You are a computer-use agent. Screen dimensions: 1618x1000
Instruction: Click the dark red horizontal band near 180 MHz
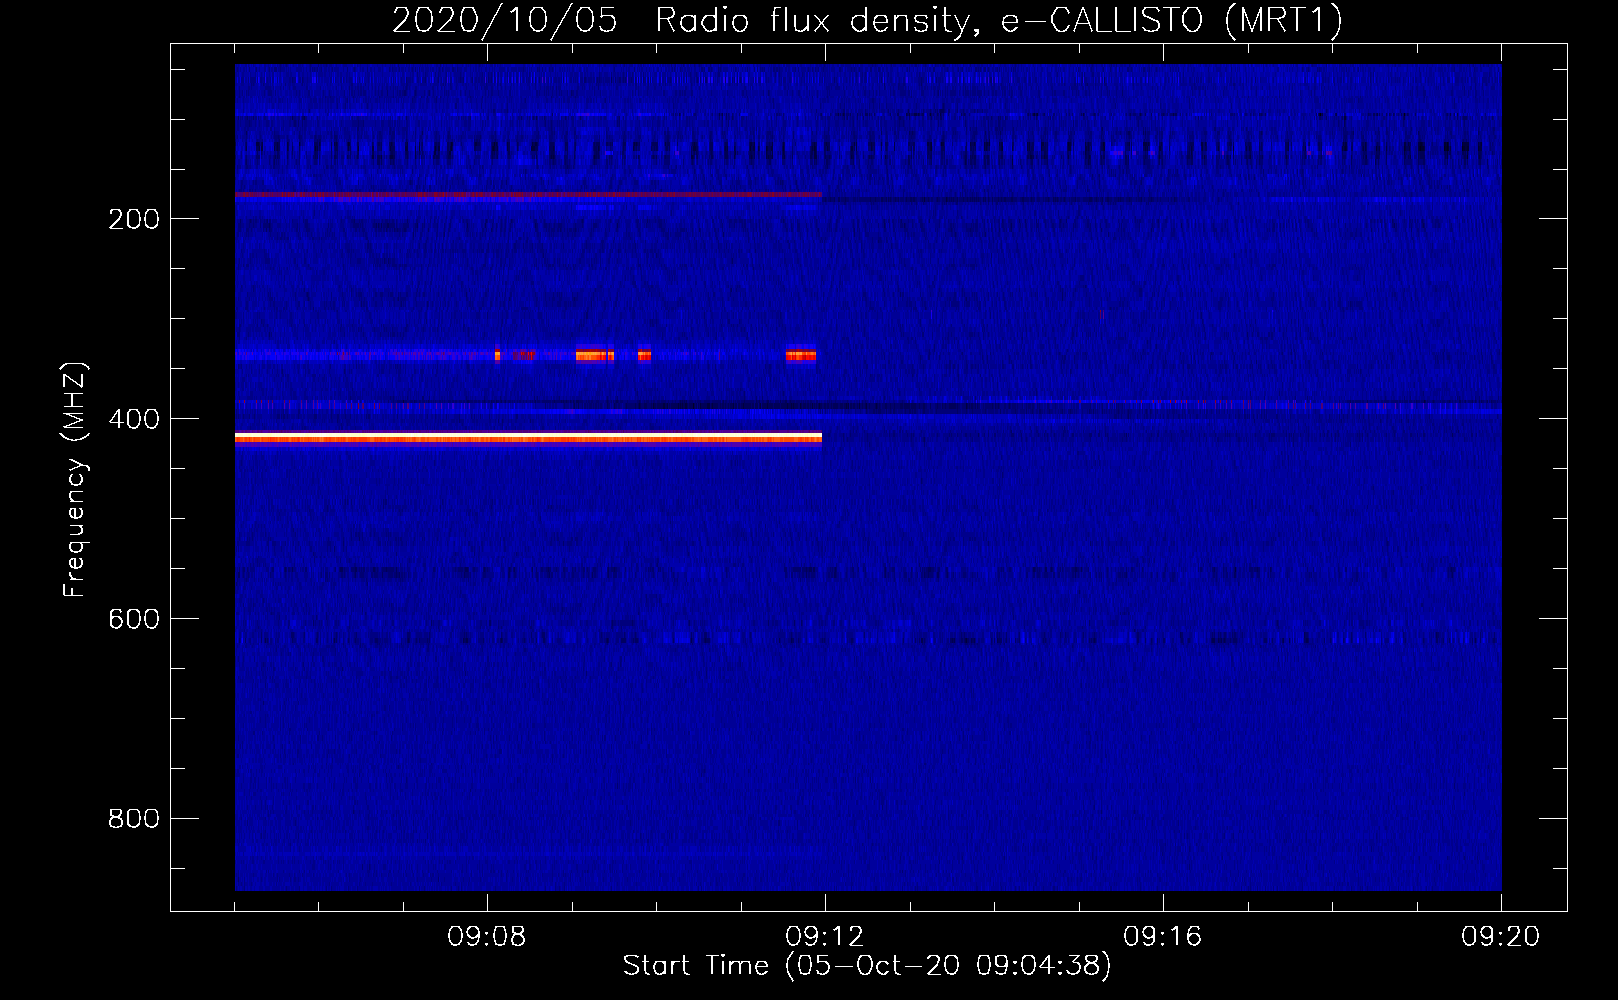528,195
